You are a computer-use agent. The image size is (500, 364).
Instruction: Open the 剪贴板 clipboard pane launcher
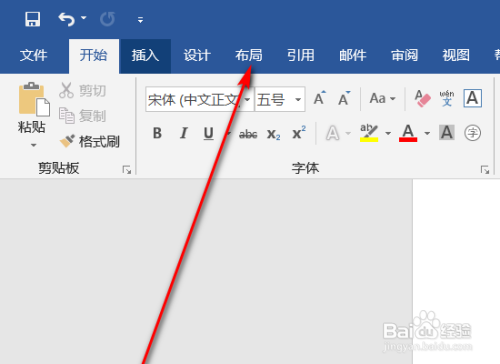(127, 170)
